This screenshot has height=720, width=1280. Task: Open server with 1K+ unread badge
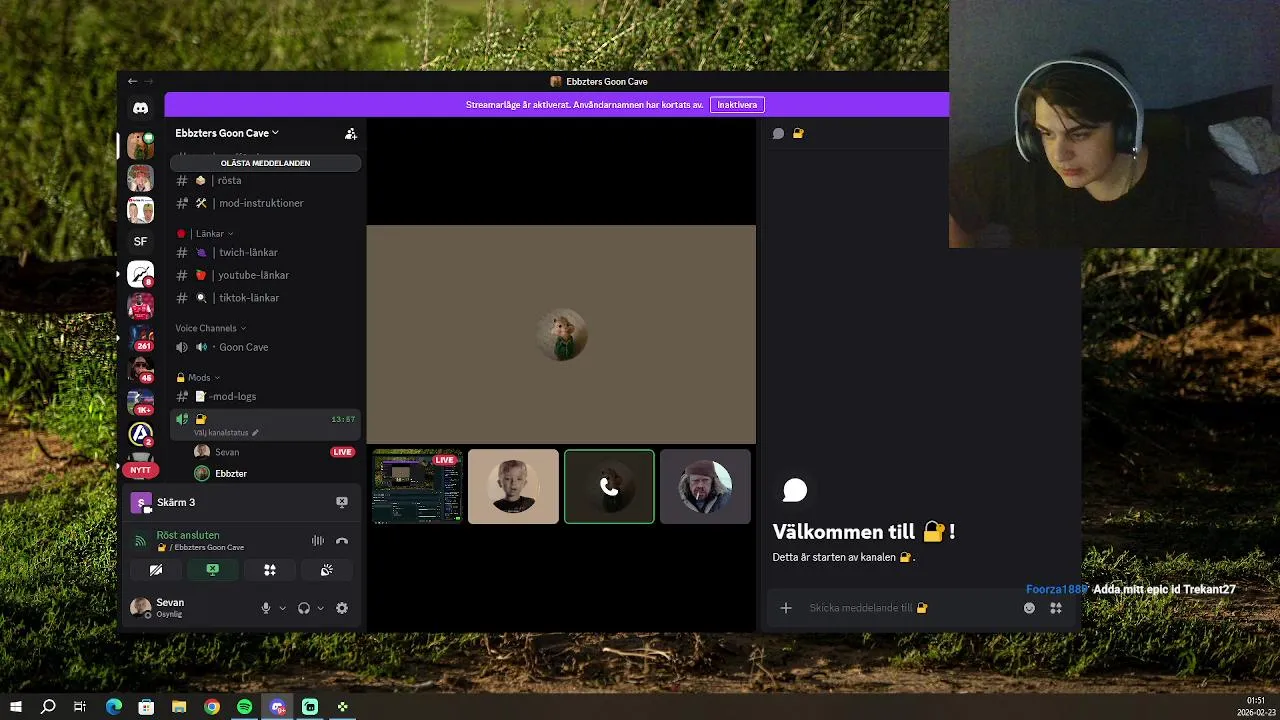point(140,402)
